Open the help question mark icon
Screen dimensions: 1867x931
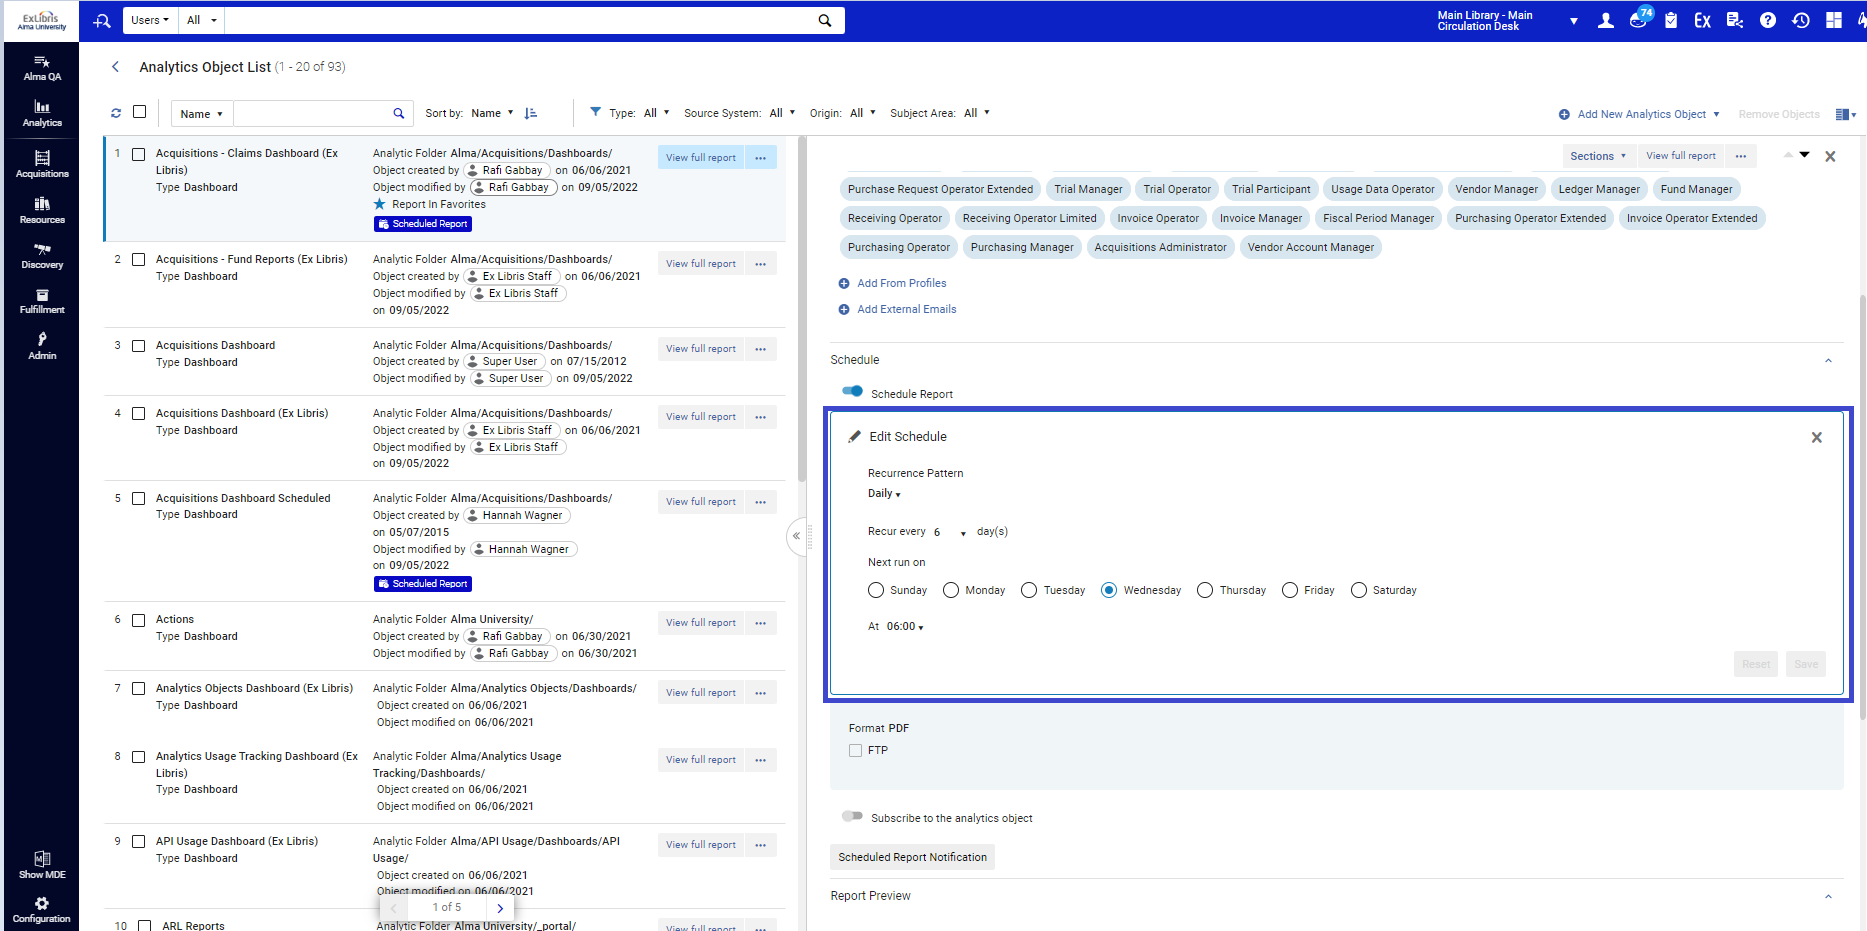[x=1768, y=20]
